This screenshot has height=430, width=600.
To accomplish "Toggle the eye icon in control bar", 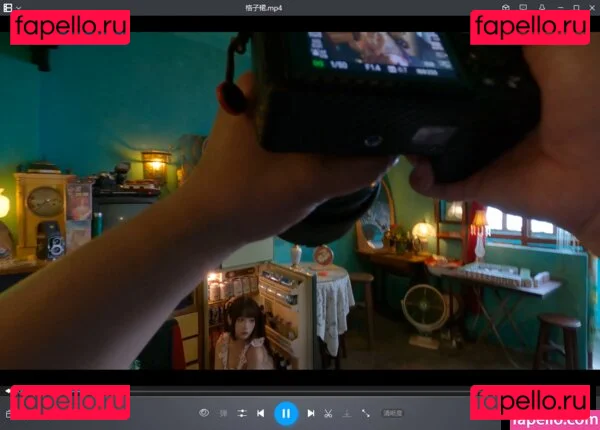I will (x=204, y=412).
